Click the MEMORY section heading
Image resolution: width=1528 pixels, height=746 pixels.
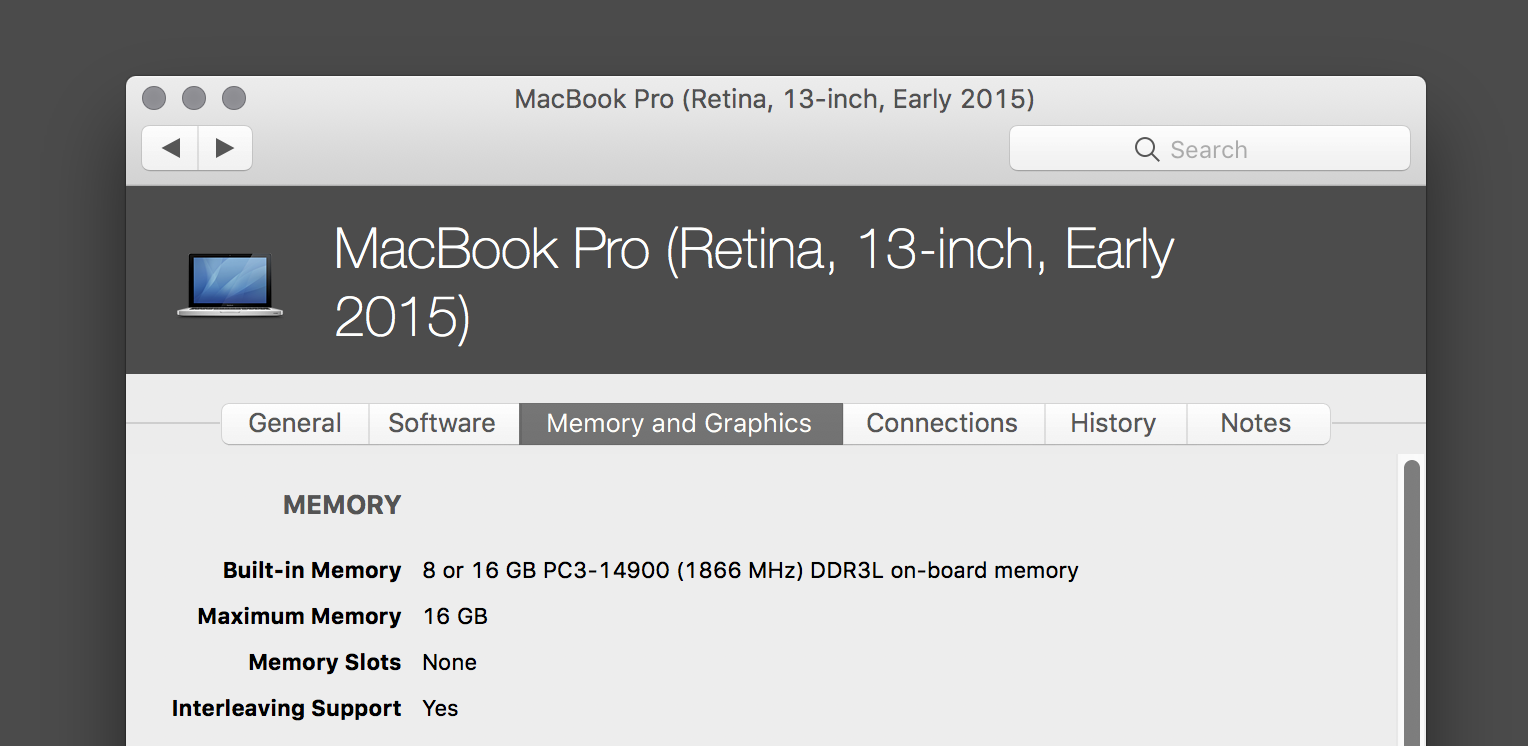342,505
